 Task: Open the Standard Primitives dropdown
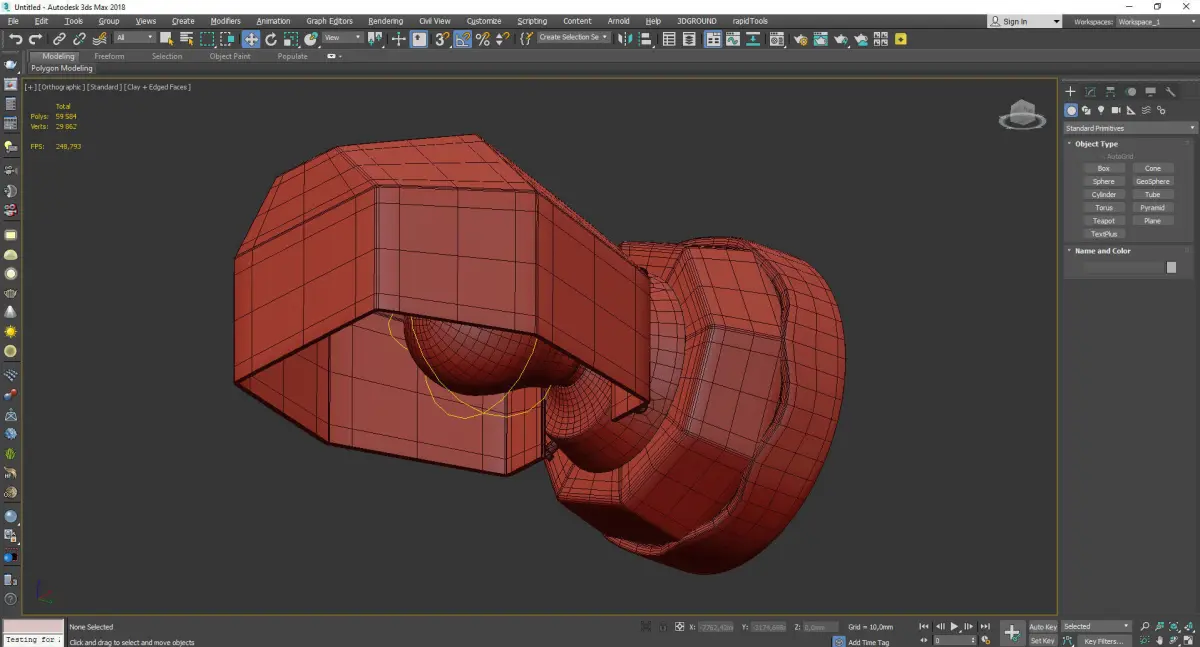[x=1130, y=128]
